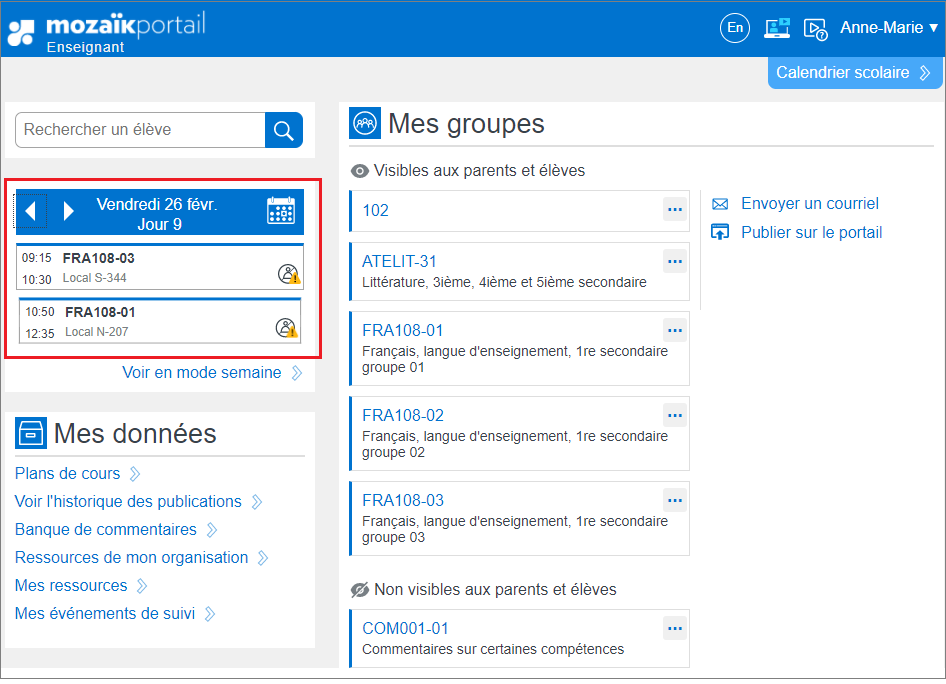Screen dimensions: 946x684
Task: Open the calendar icon in the schedule header
Action: click(280, 210)
